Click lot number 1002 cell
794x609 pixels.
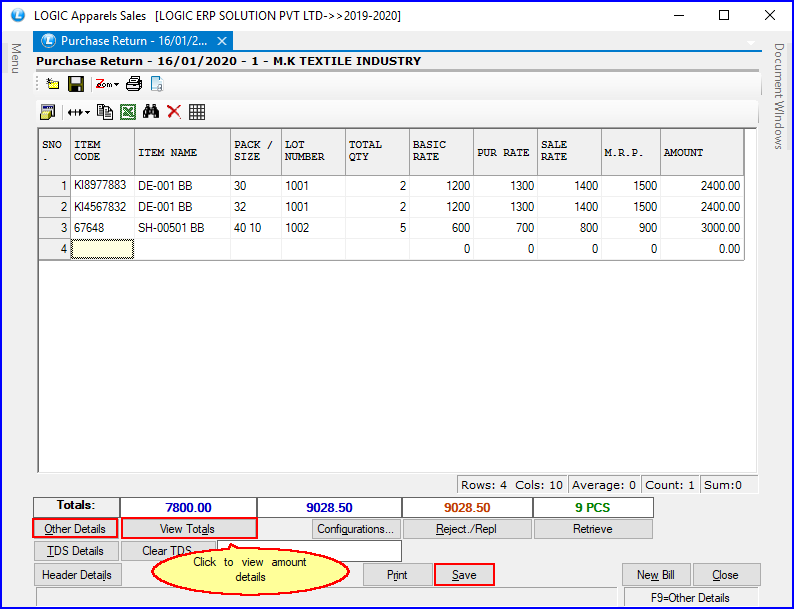[x=313, y=228]
